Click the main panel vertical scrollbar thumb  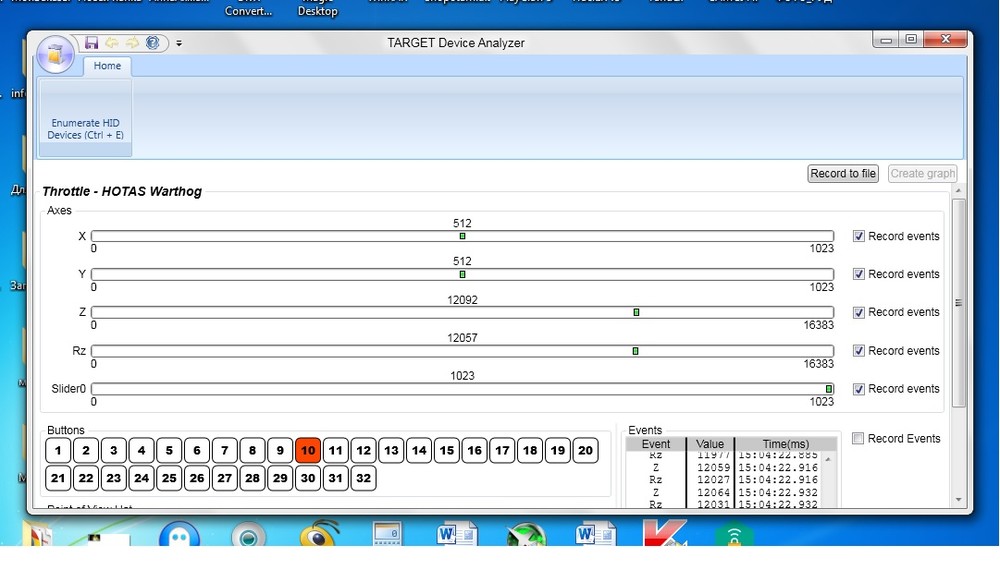[x=958, y=303]
